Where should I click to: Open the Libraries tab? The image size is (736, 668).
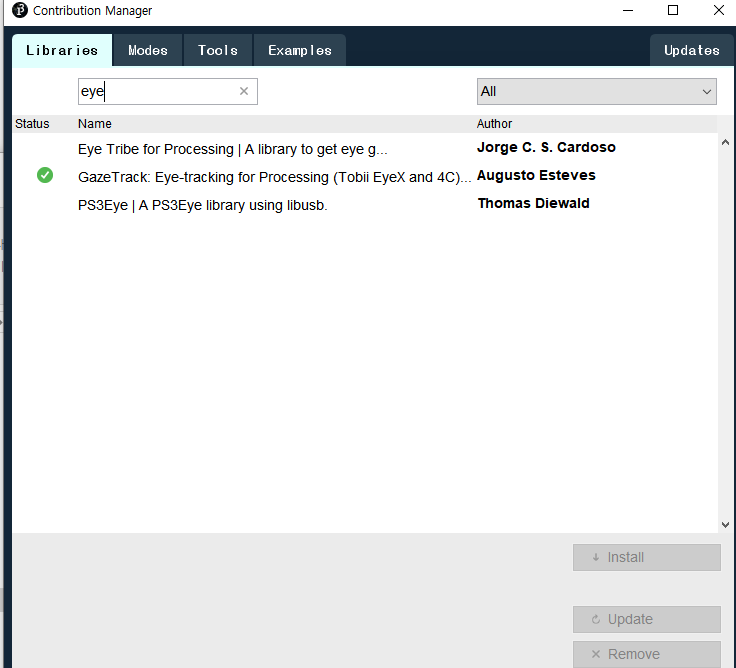point(62,50)
